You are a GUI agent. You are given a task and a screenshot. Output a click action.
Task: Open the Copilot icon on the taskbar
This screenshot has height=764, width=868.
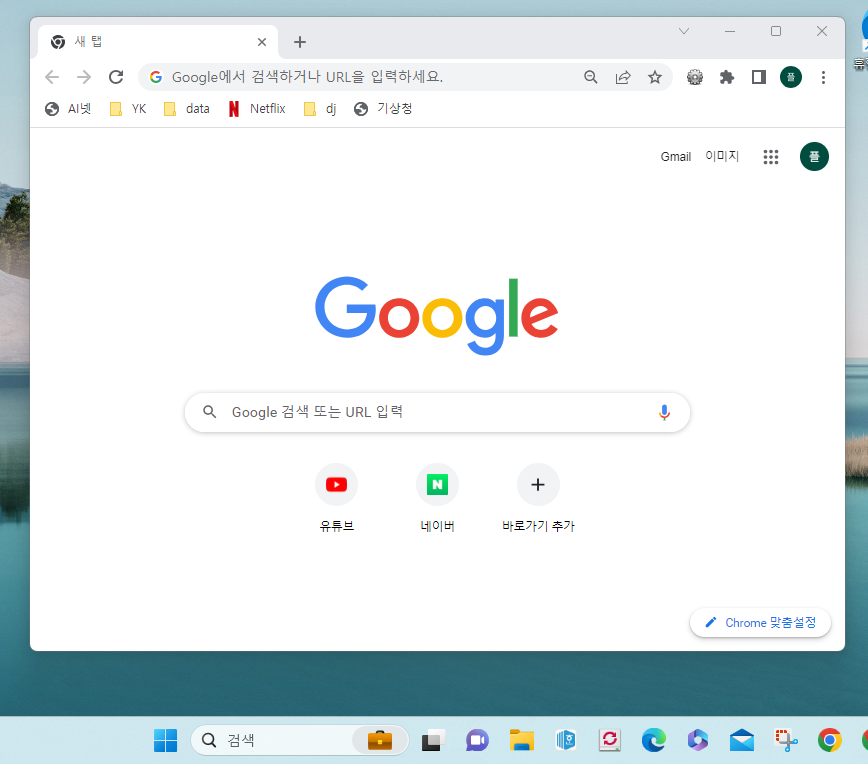pyautogui.click(x=698, y=740)
